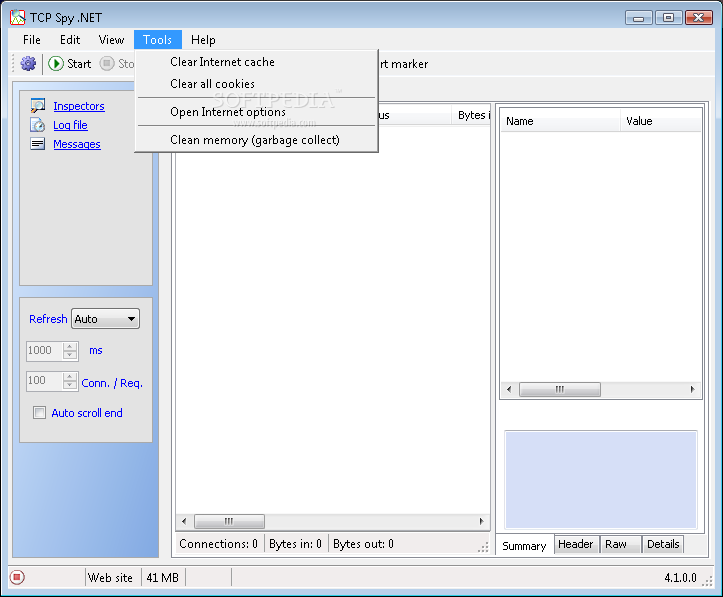This screenshot has width=723, height=597.
Task: Minimize the TCP Spy .NET window
Action: pos(639,18)
